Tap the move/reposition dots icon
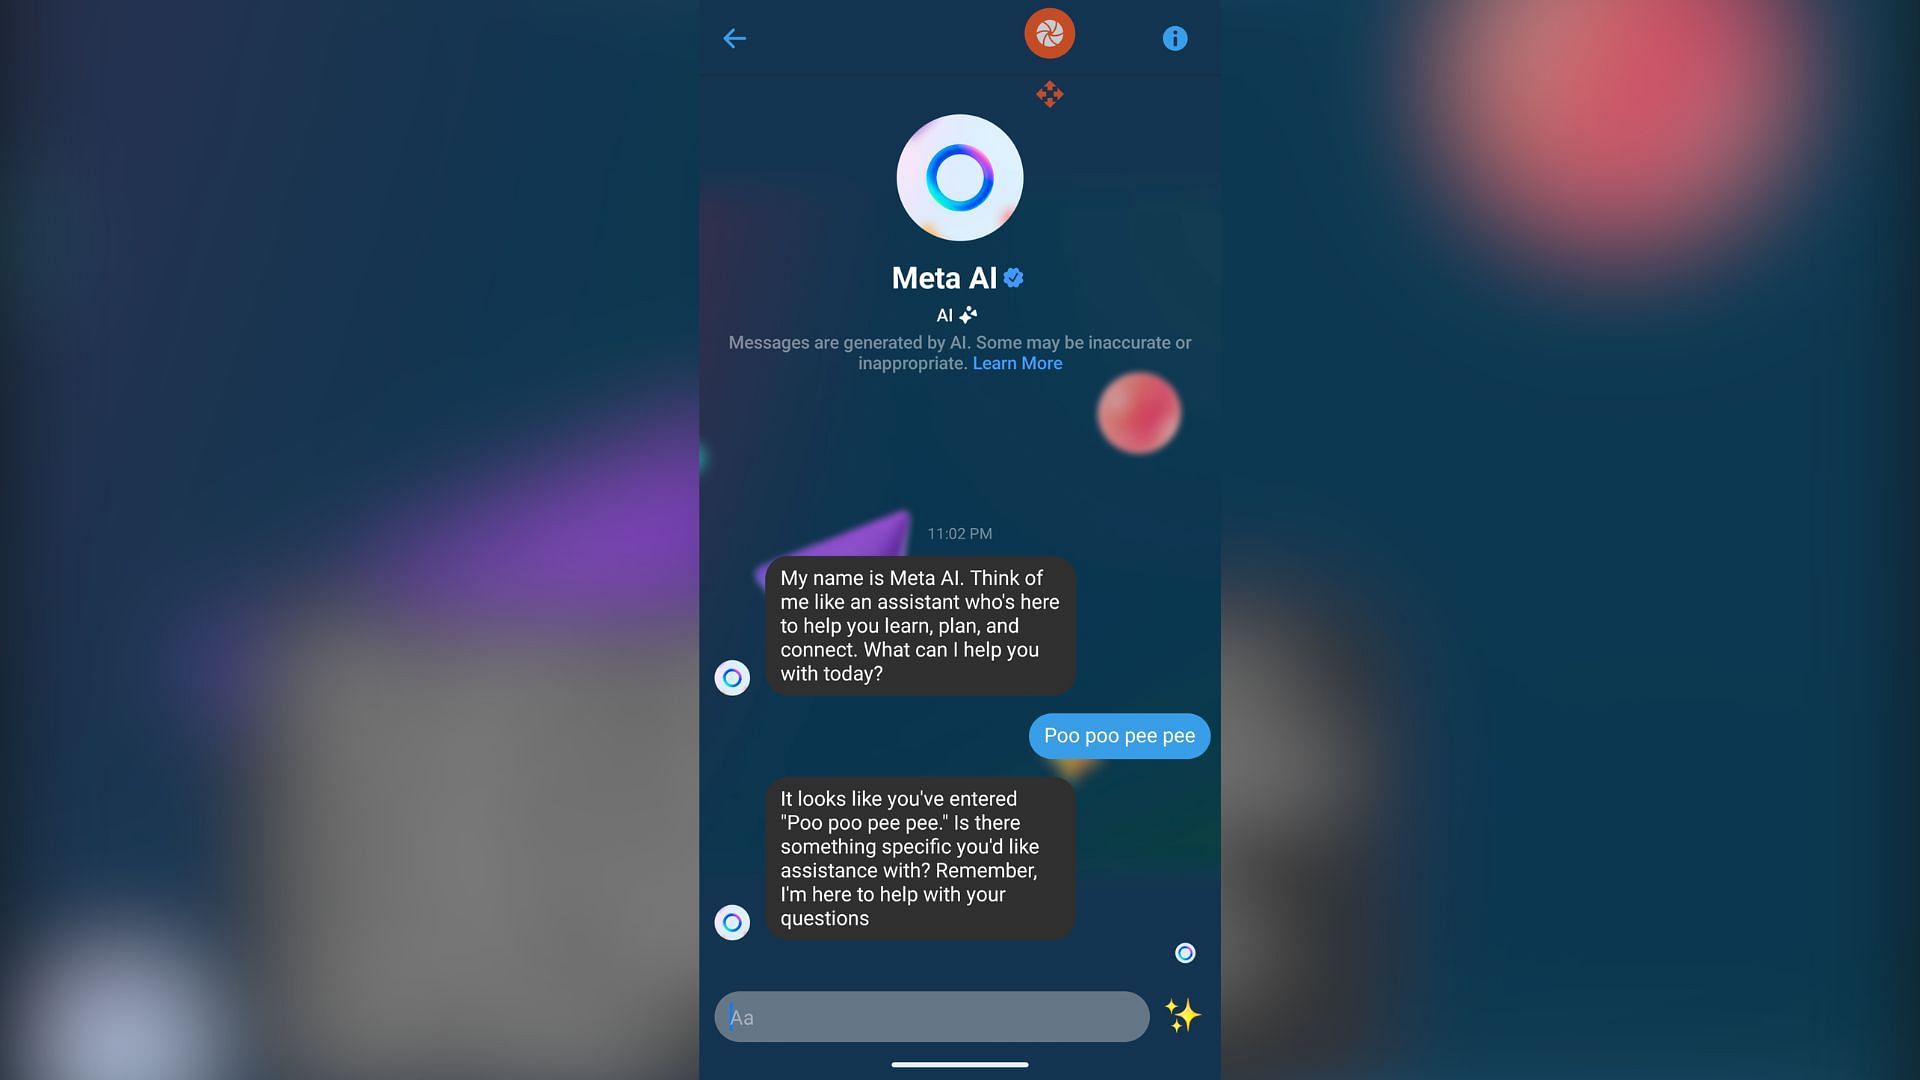1920x1080 pixels. (x=1050, y=94)
